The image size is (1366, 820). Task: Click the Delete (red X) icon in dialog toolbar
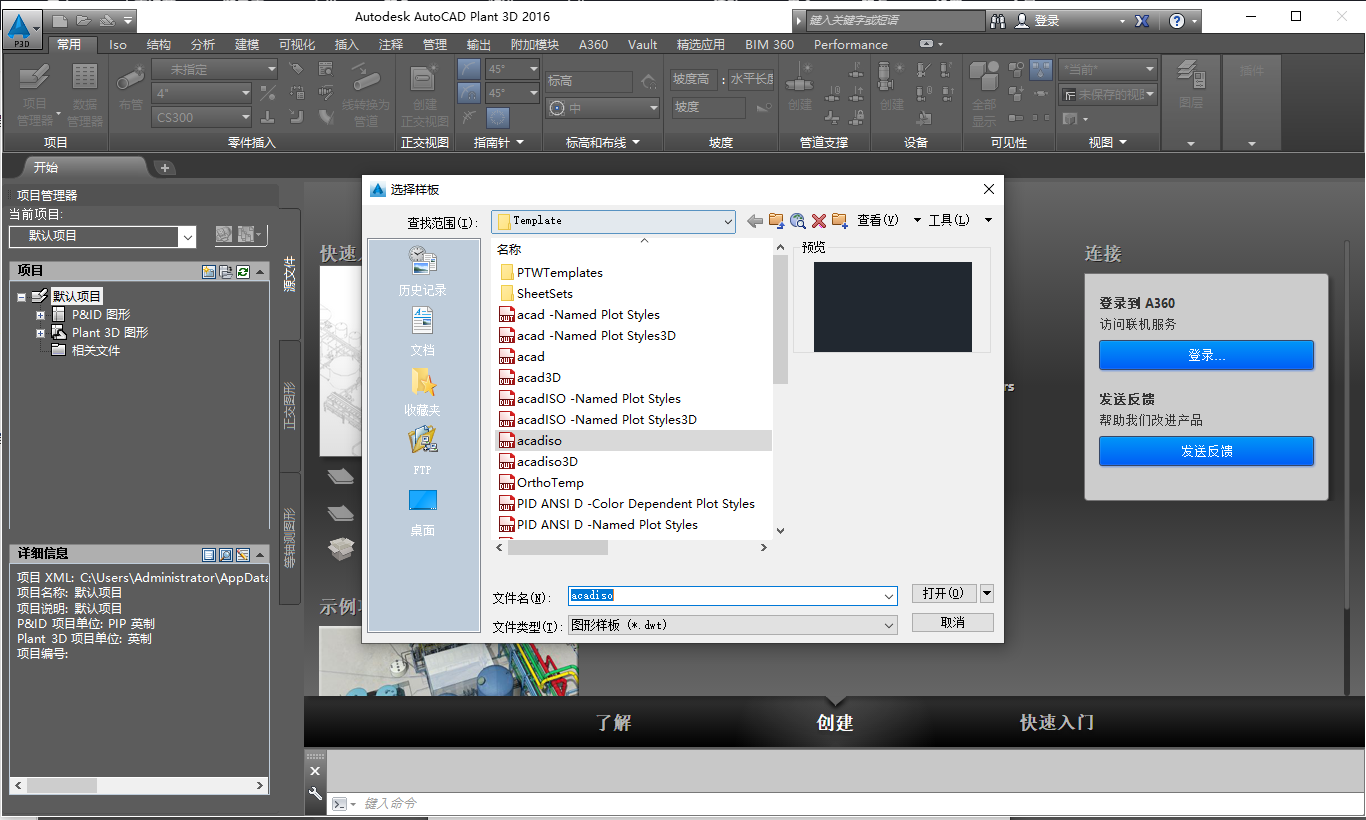(x=819, y=220)
